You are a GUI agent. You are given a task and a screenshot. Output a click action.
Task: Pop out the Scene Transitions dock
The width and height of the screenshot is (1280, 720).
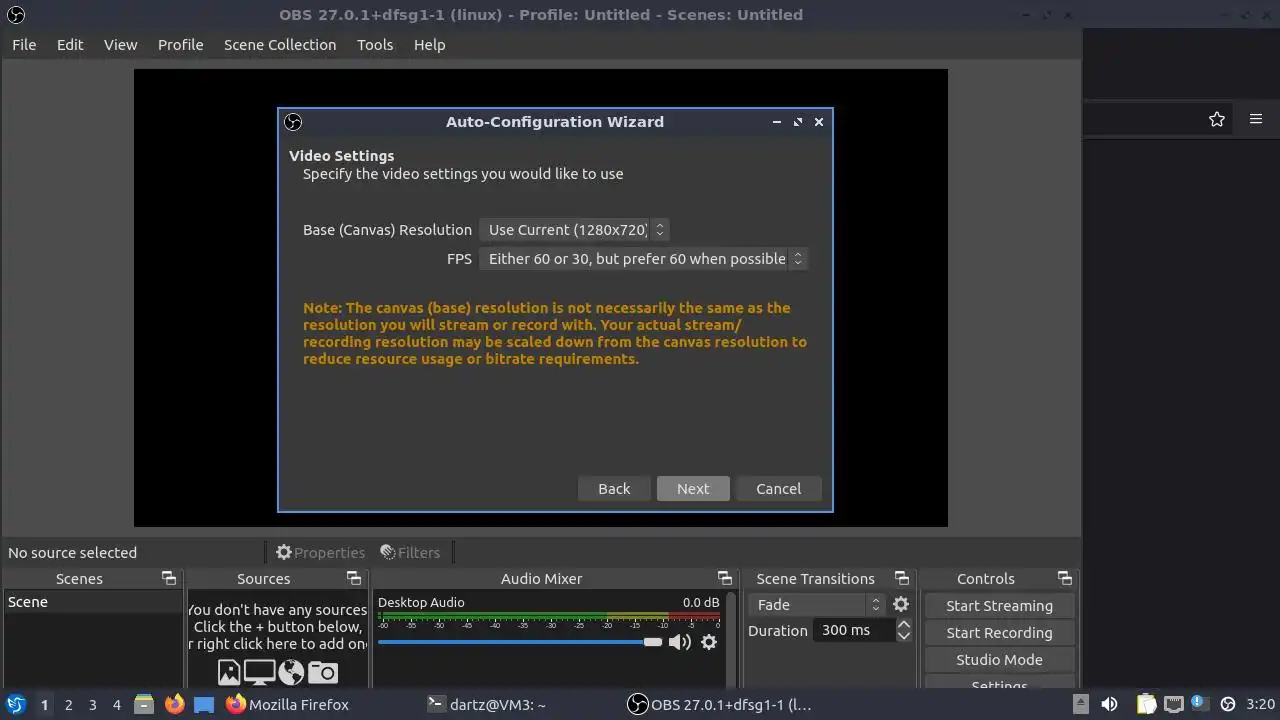tap(902, 578)
